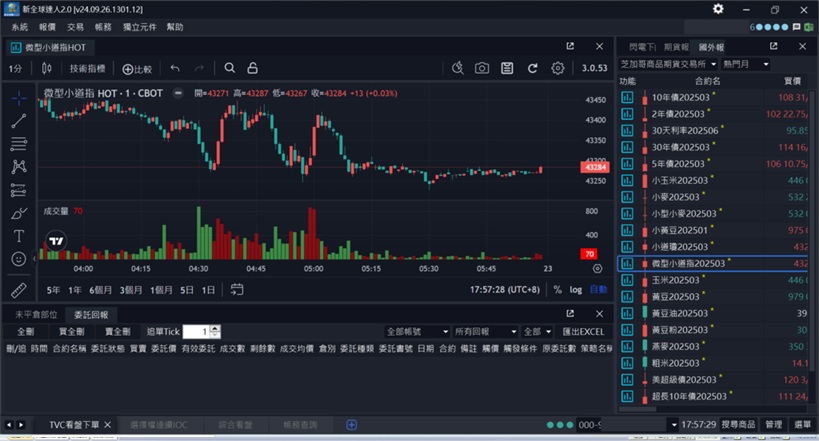Open exchange dropdown 芝加哥商品期貨交易所

(668, 64)
